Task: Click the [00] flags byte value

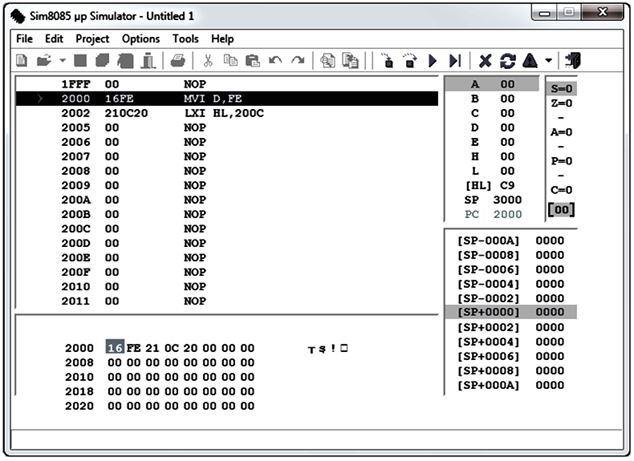Action: click(561, 209)
